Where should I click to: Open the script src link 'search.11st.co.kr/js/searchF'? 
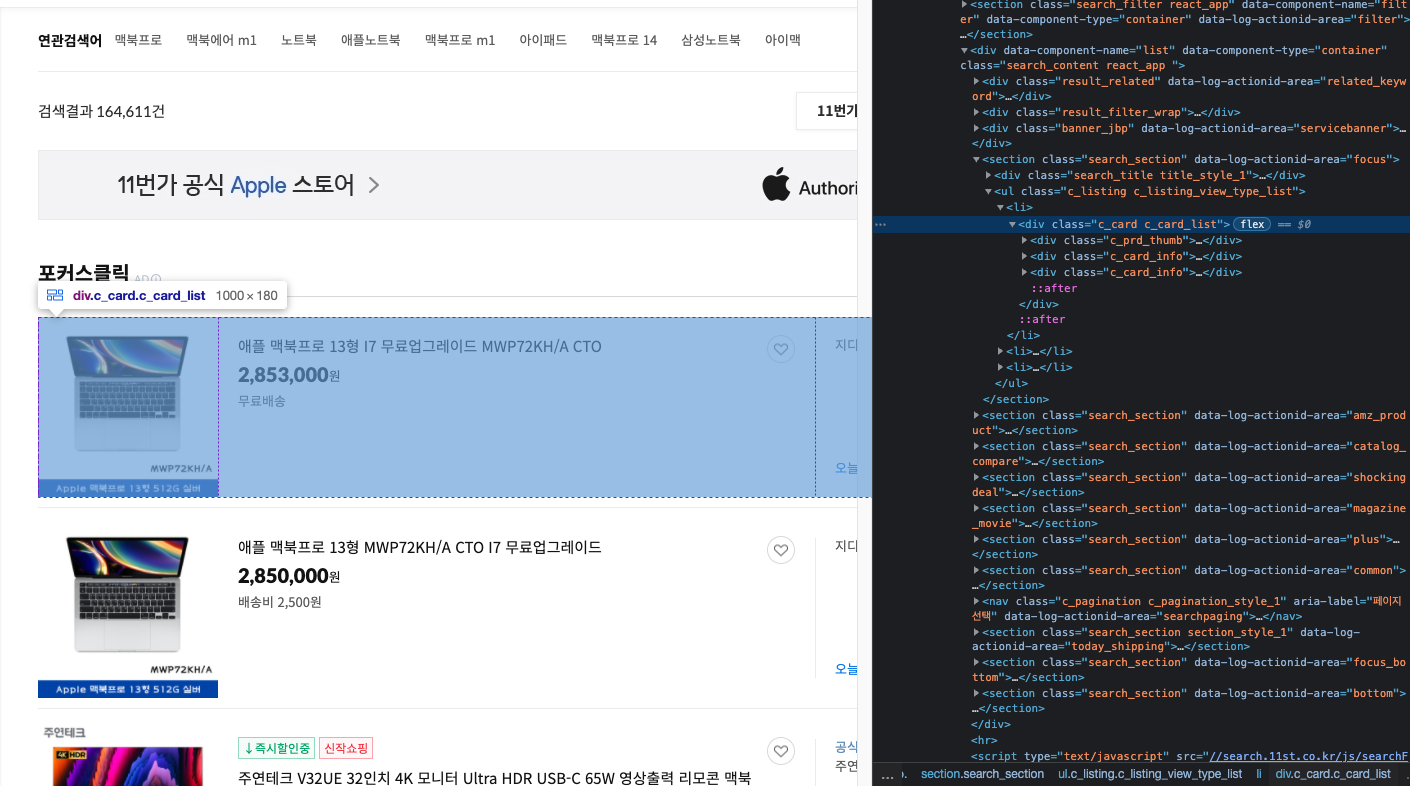[x=1309, y=757]
